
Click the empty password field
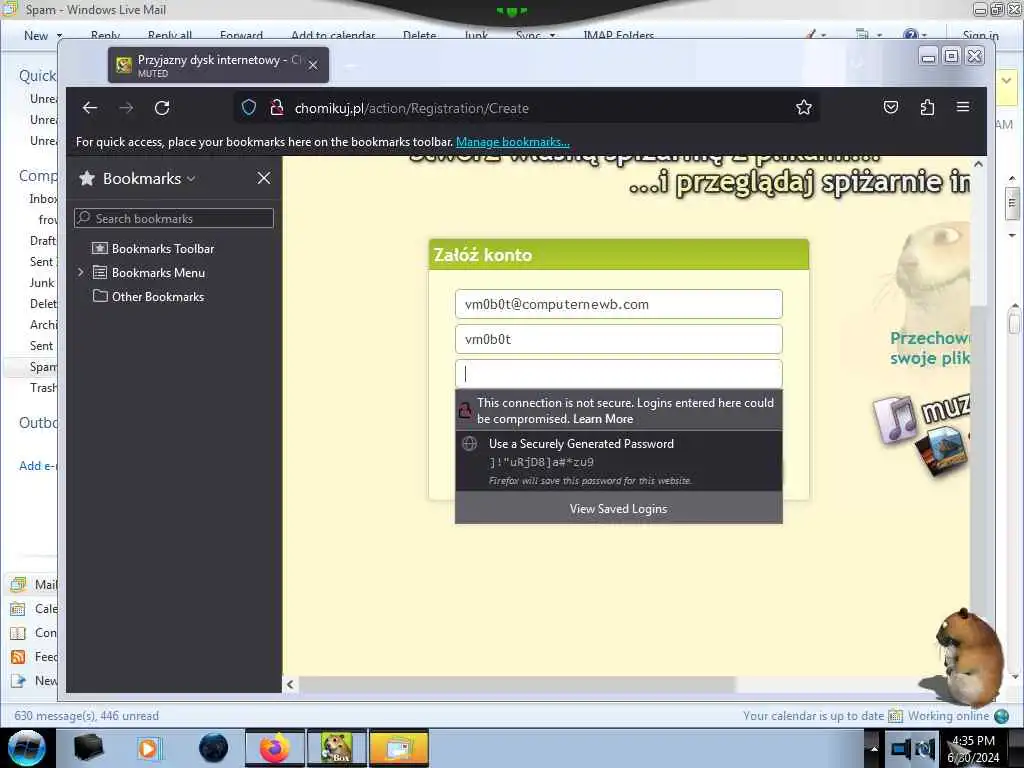point(618,374)
